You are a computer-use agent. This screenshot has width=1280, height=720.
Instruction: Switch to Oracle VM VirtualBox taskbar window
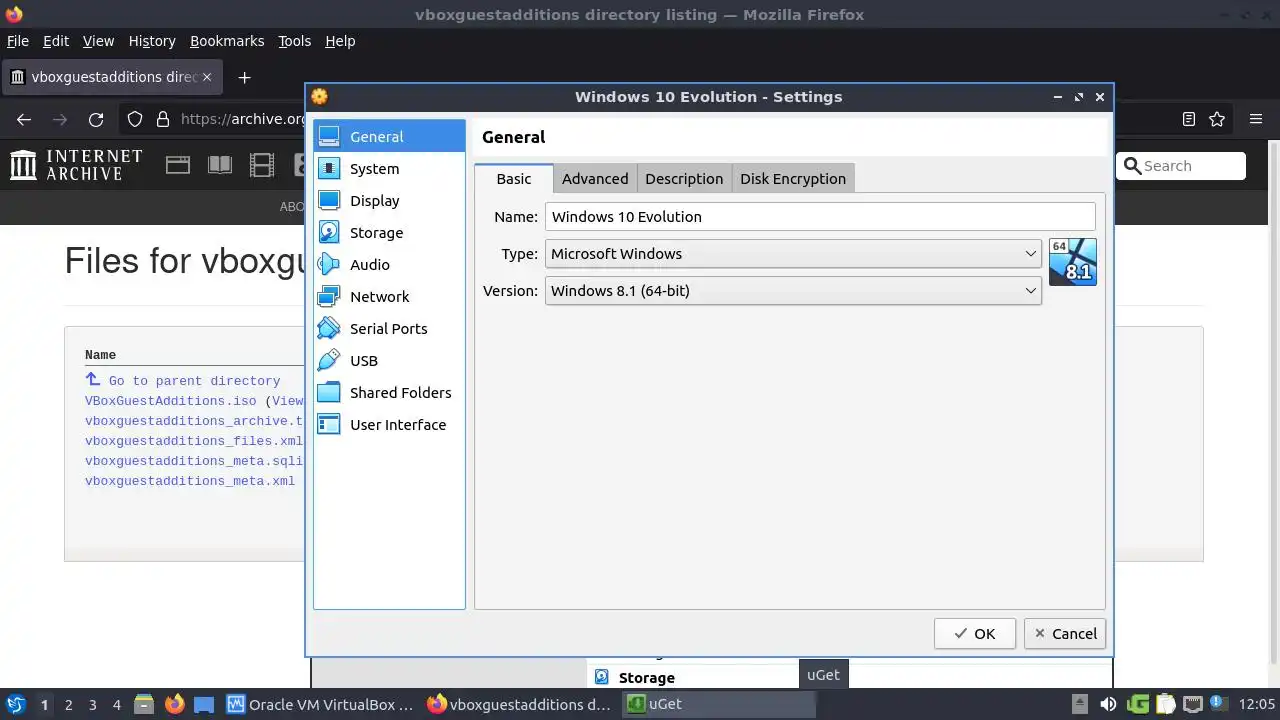point(320,704)
